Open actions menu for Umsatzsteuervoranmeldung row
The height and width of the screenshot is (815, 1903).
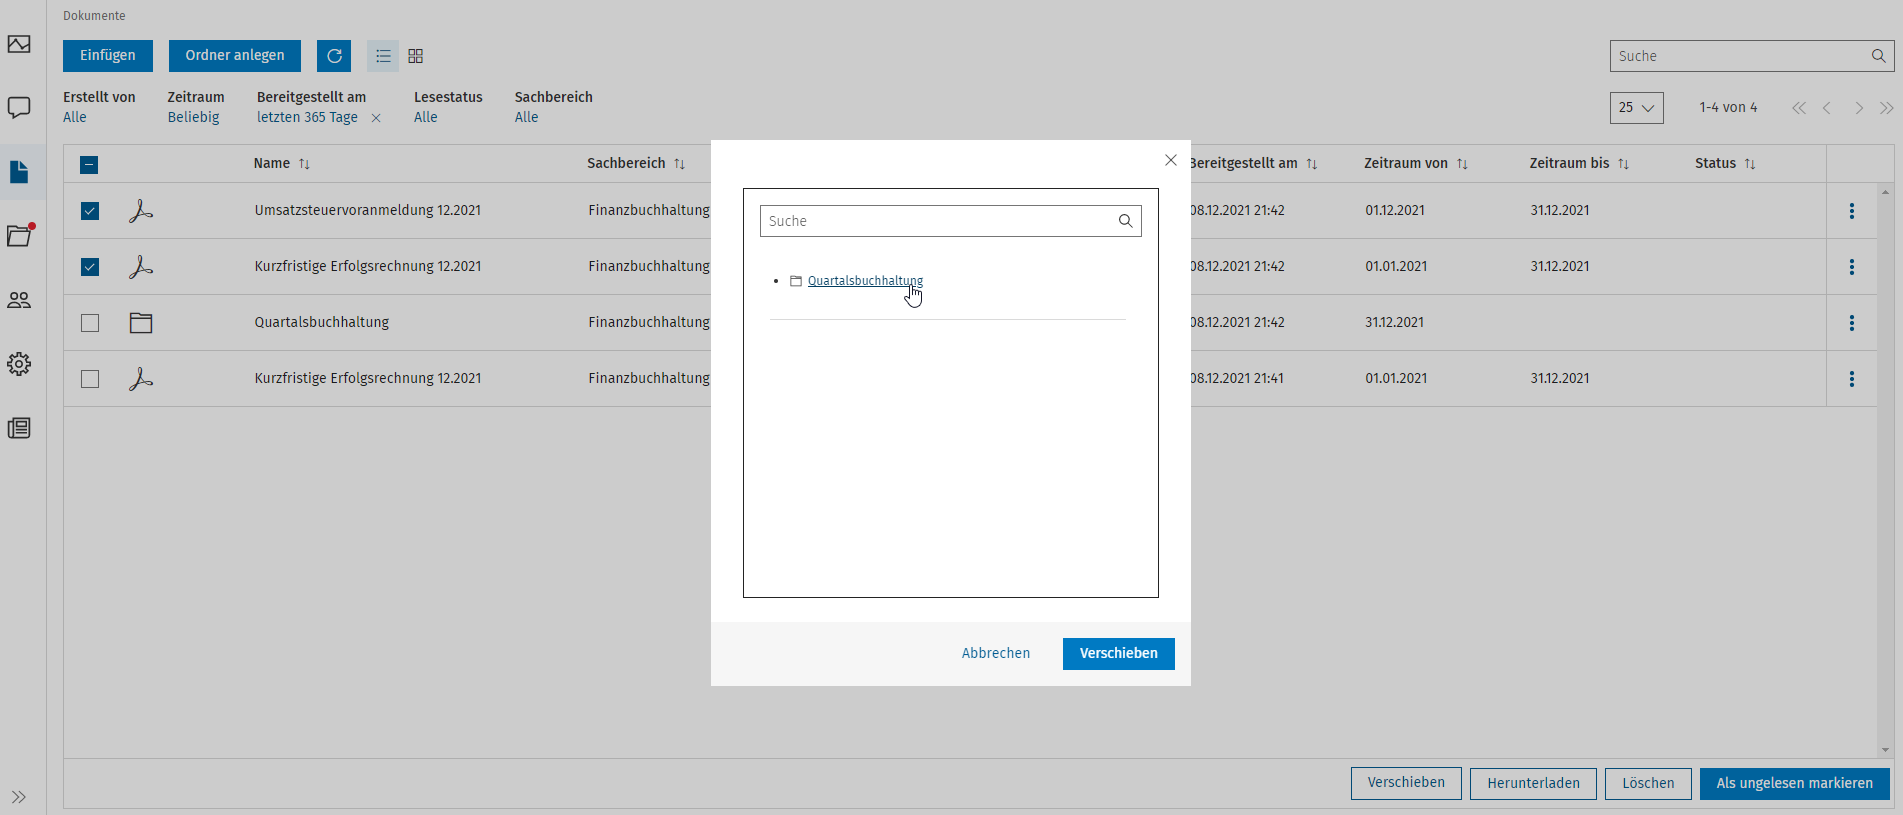(x=1852, y=211)
